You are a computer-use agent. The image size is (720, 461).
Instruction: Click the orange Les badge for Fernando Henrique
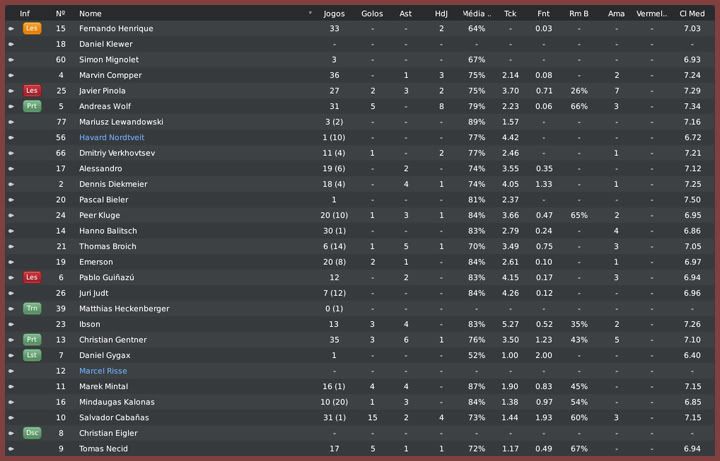click(x=32, y=29)
